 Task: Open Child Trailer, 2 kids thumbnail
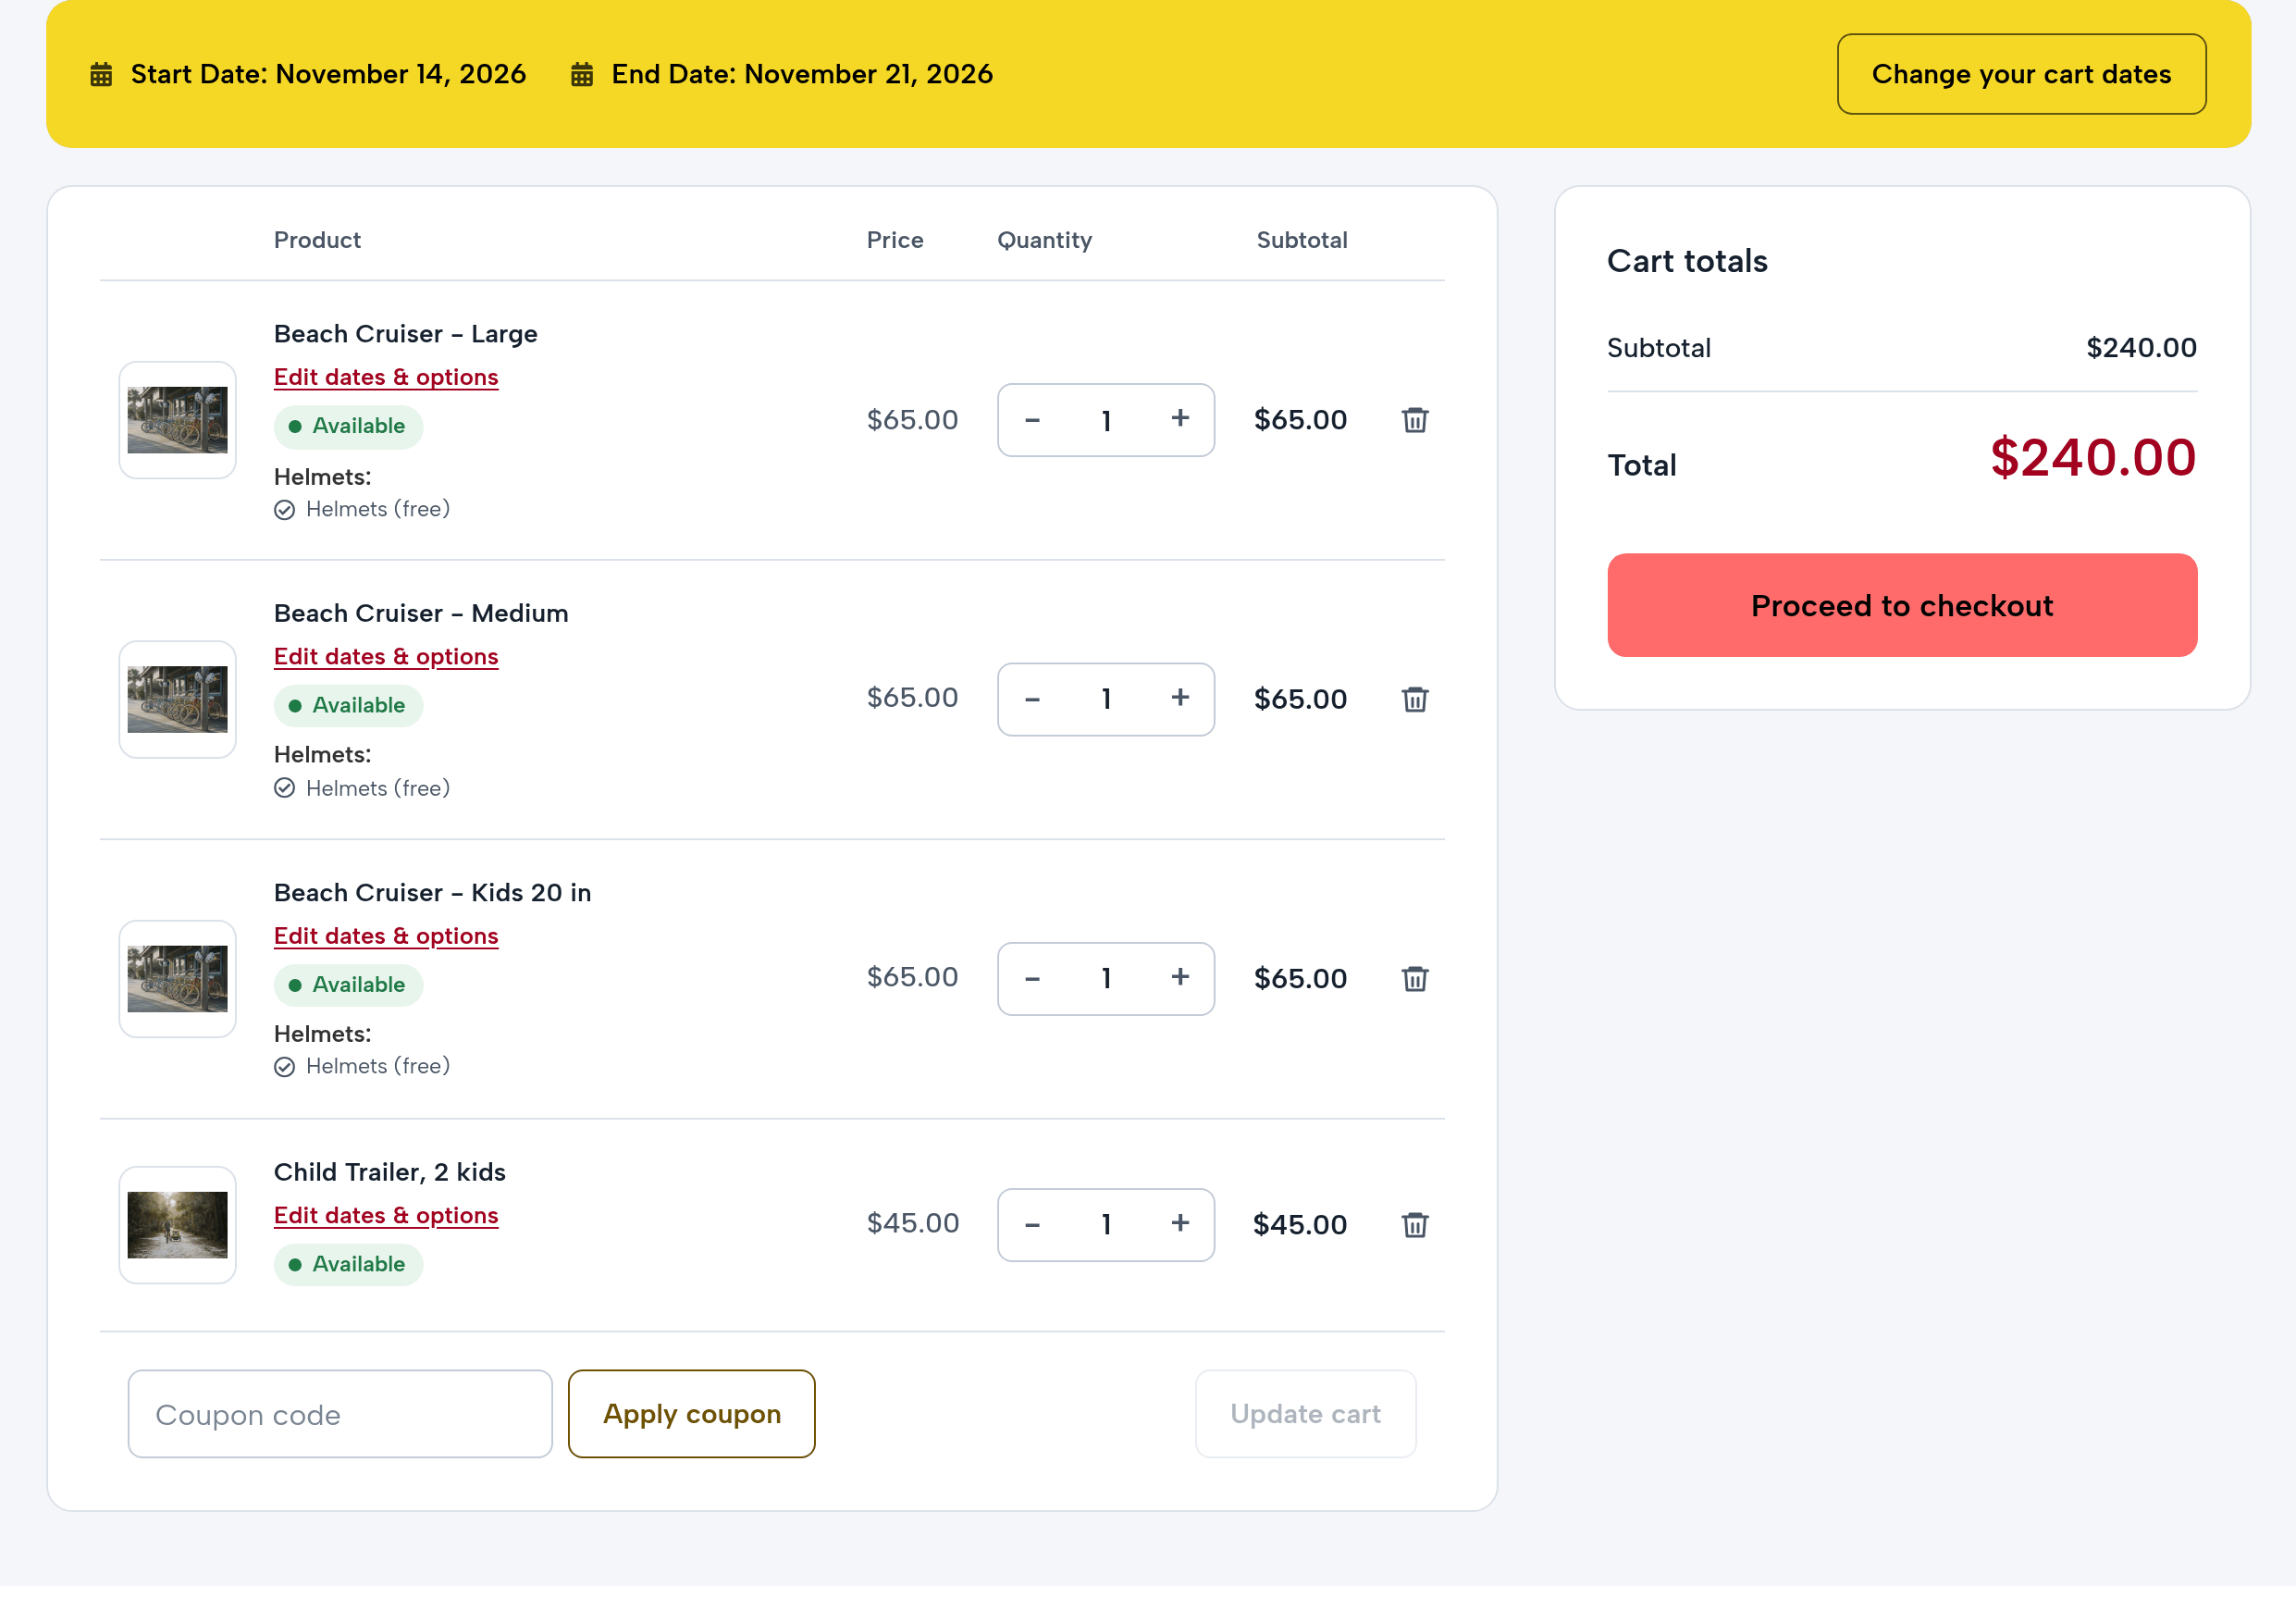[178, 1224]
